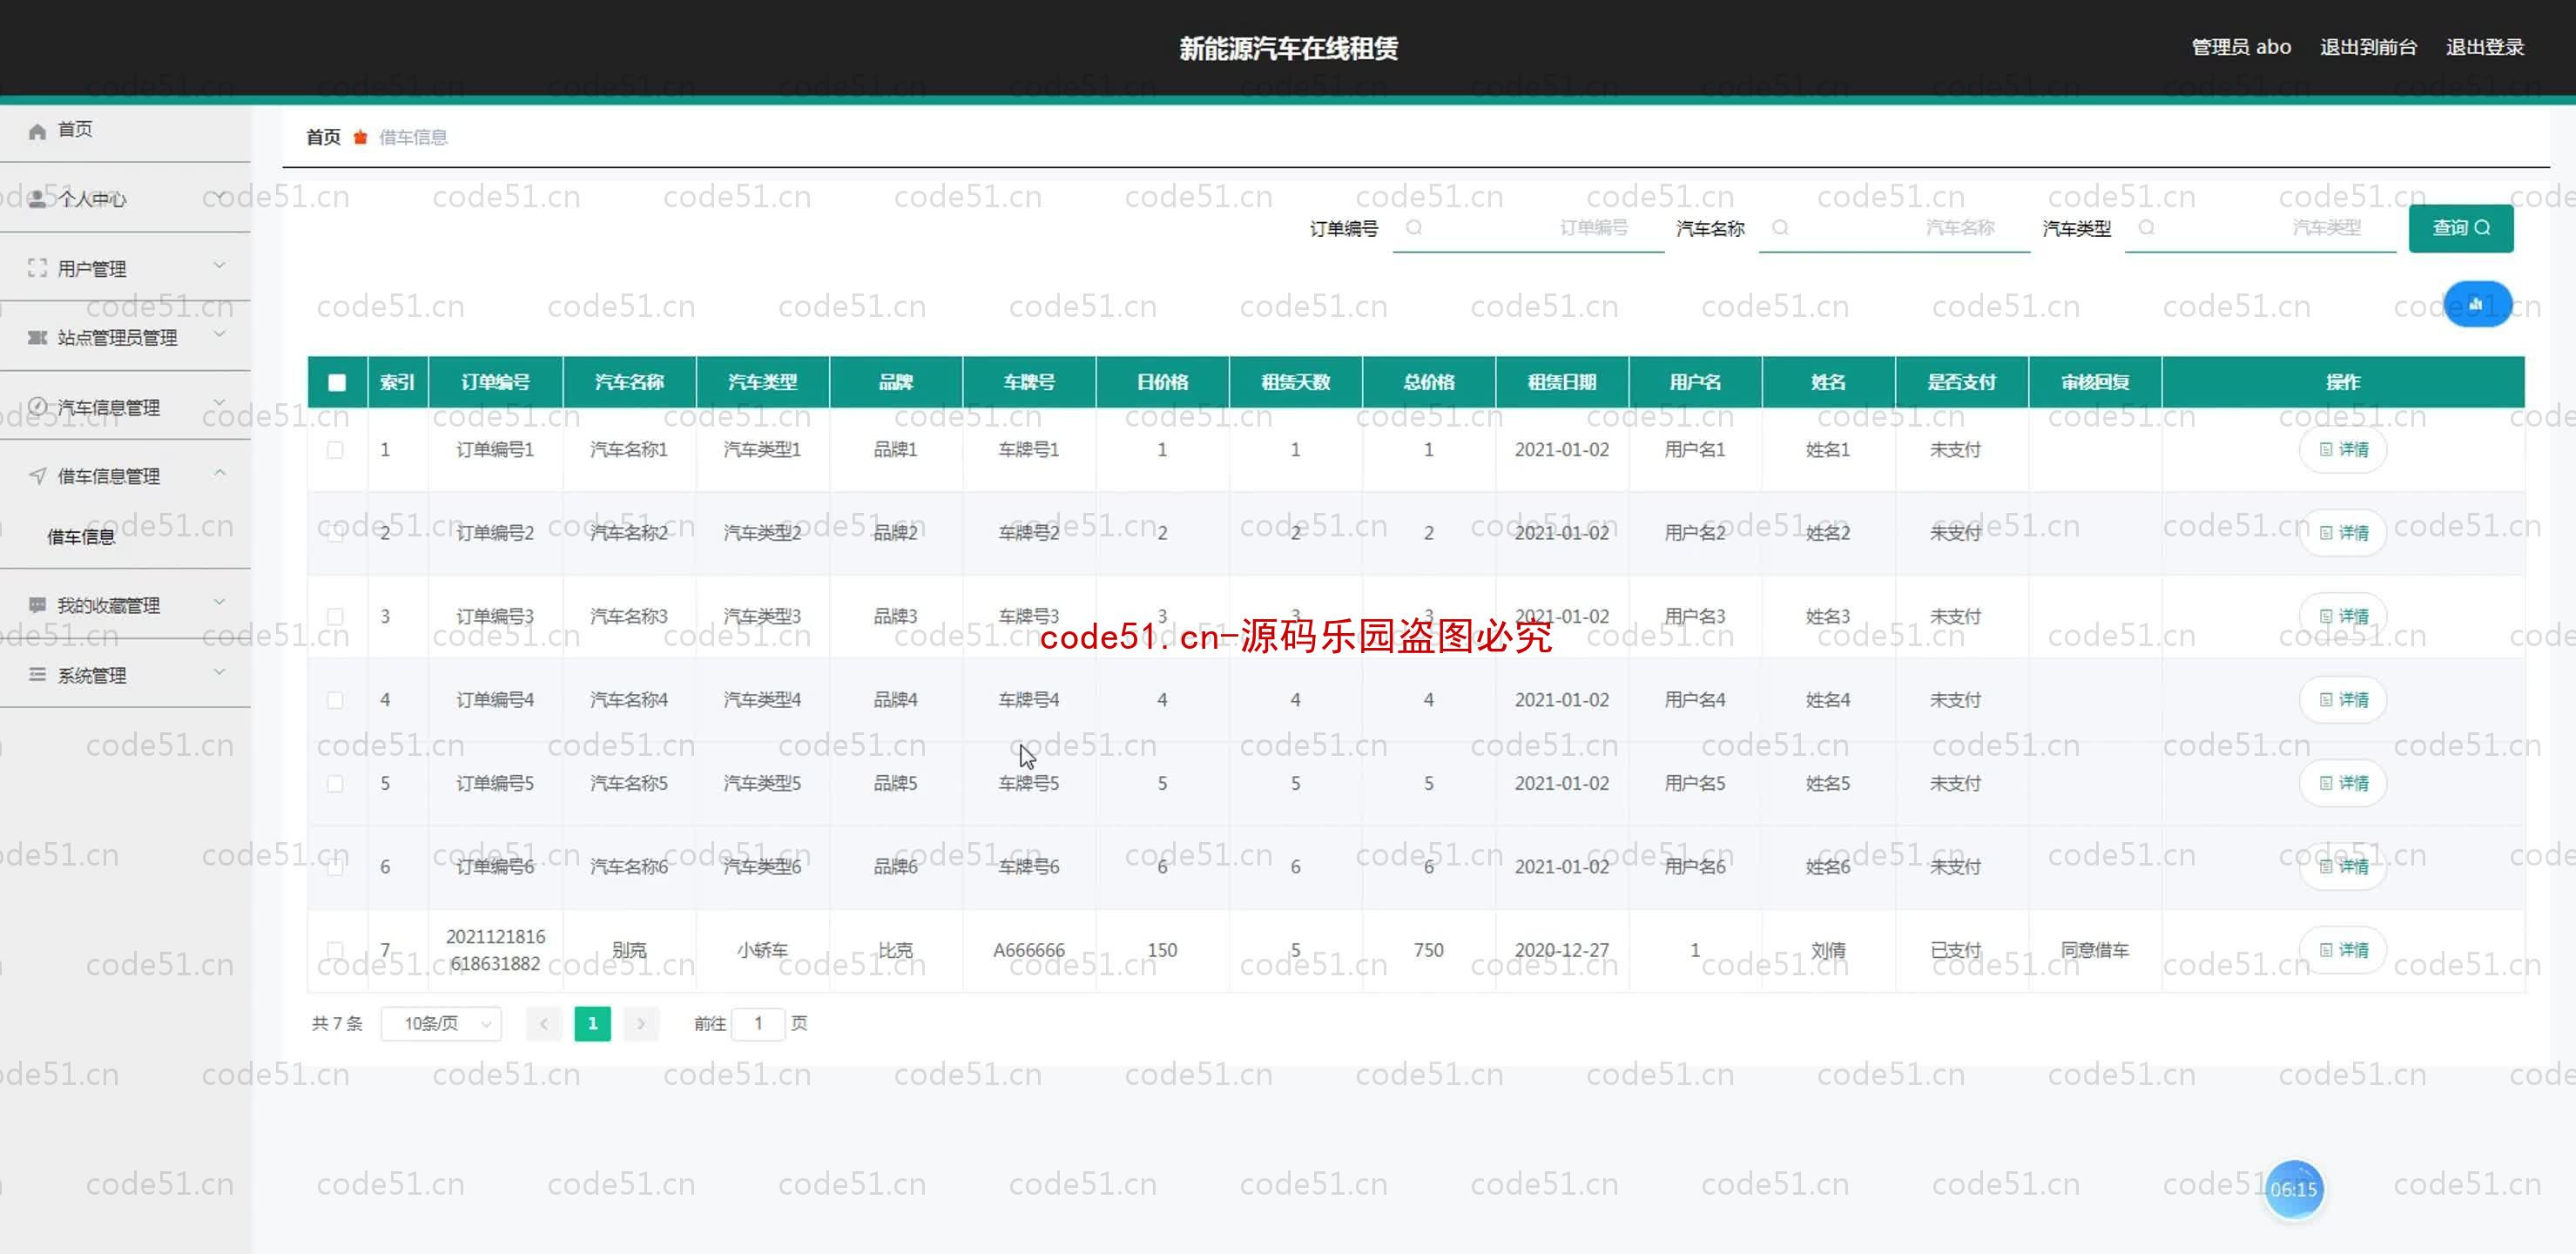Check the row 4 checkbox for 订单编号4

coord(335,700)
